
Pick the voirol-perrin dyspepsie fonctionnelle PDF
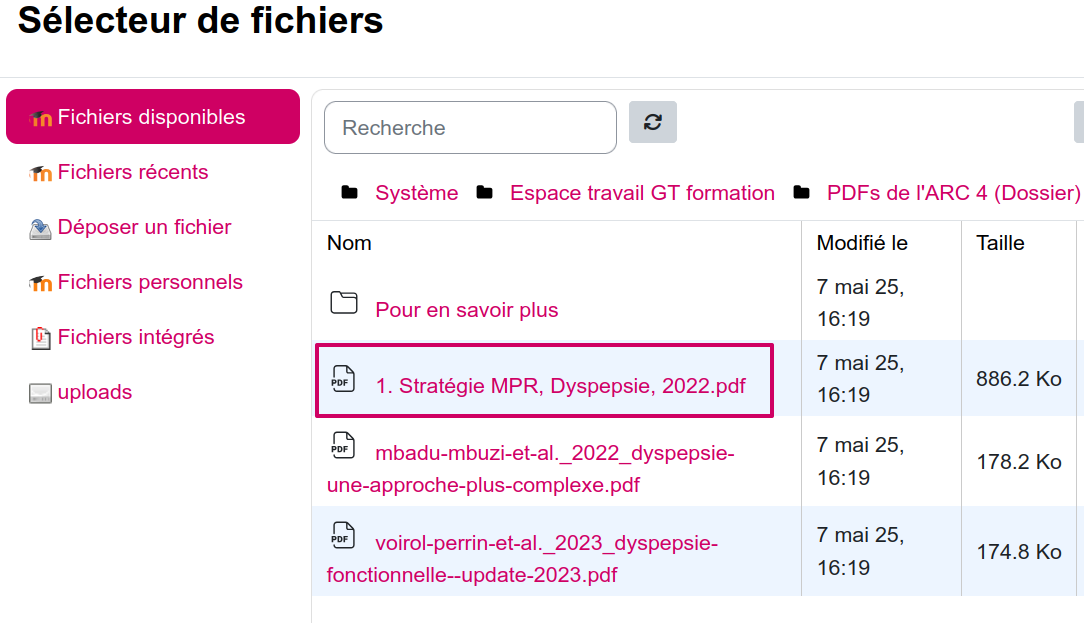click(523, 559)
